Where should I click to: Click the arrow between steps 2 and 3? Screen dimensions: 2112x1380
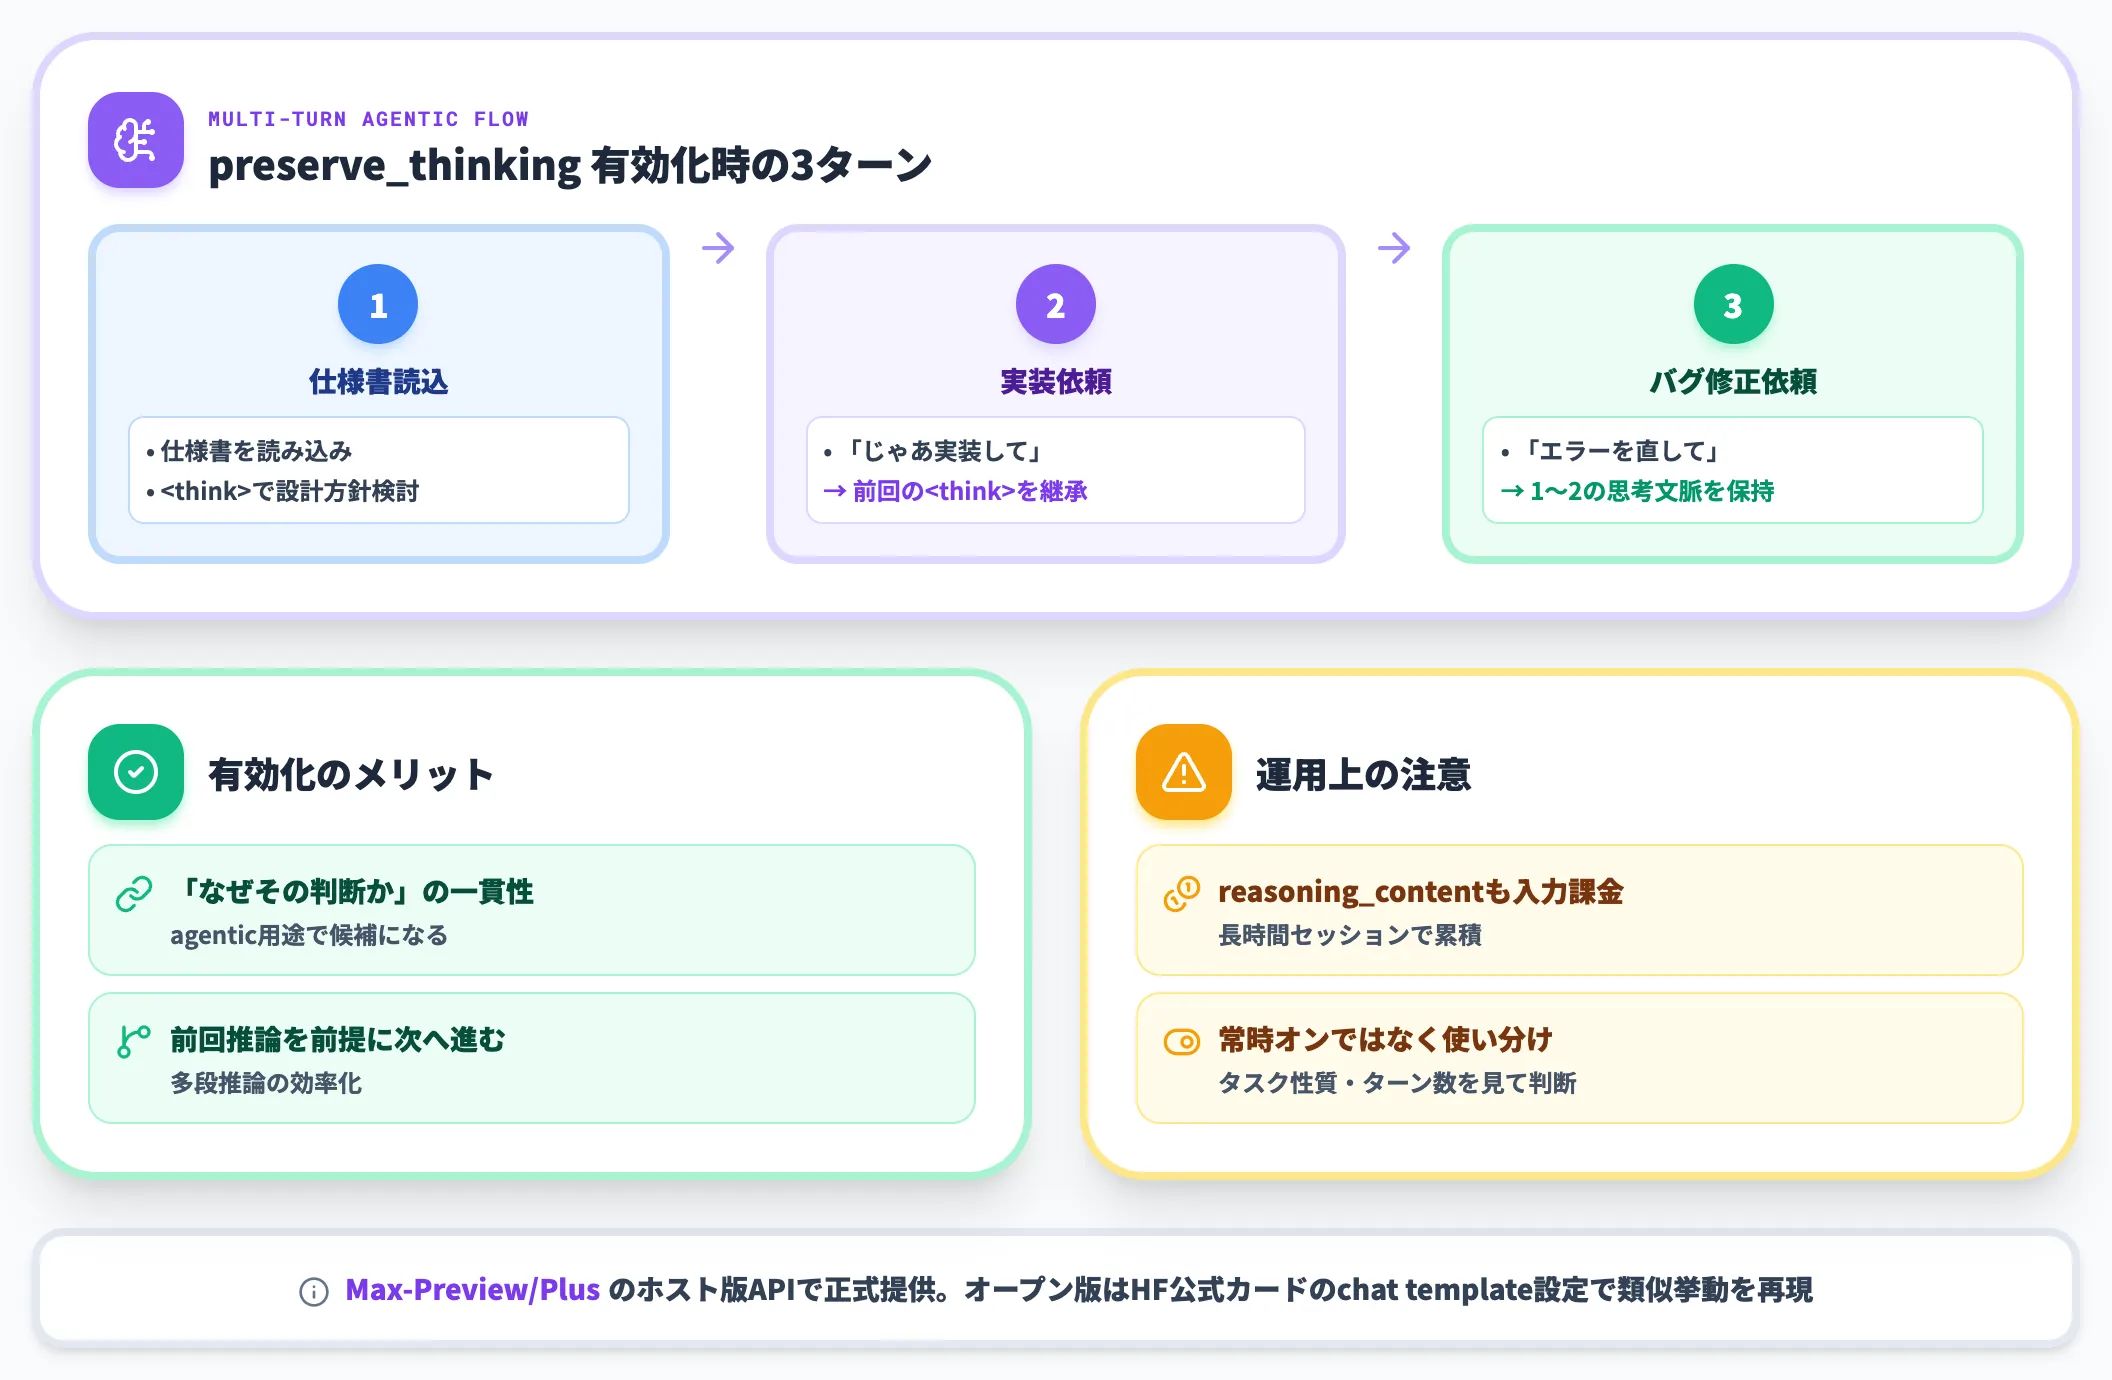coord(1394,248)
